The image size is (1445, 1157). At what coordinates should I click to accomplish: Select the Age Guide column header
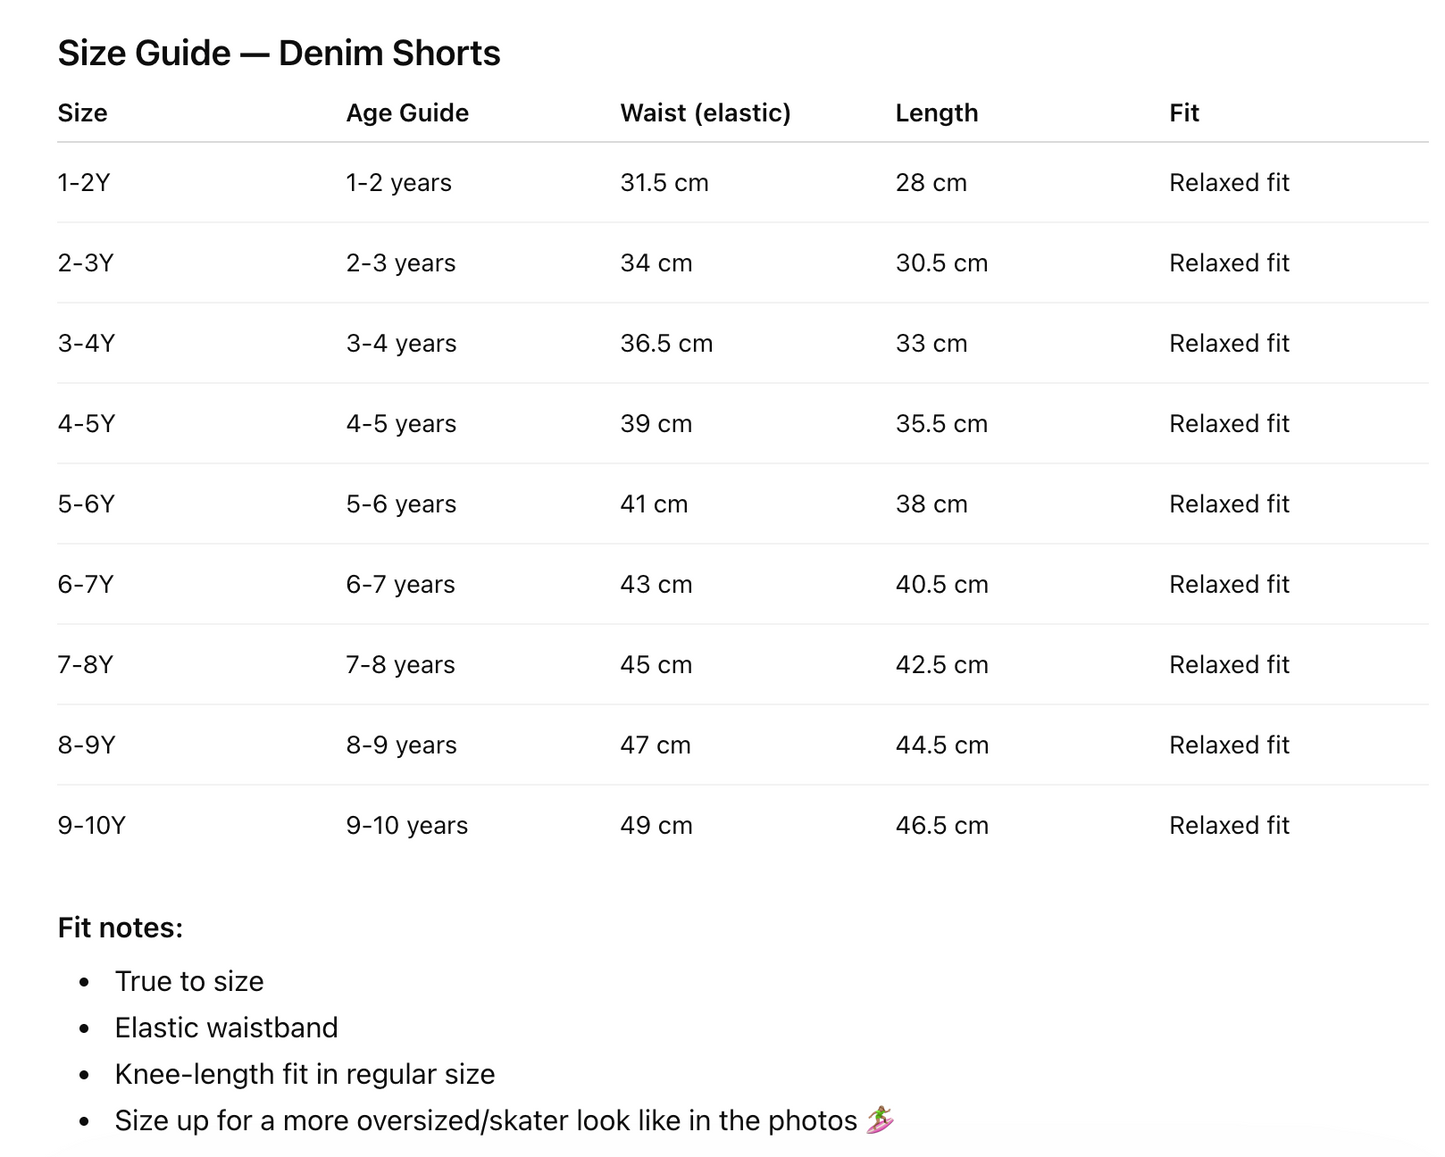point(407,113)
